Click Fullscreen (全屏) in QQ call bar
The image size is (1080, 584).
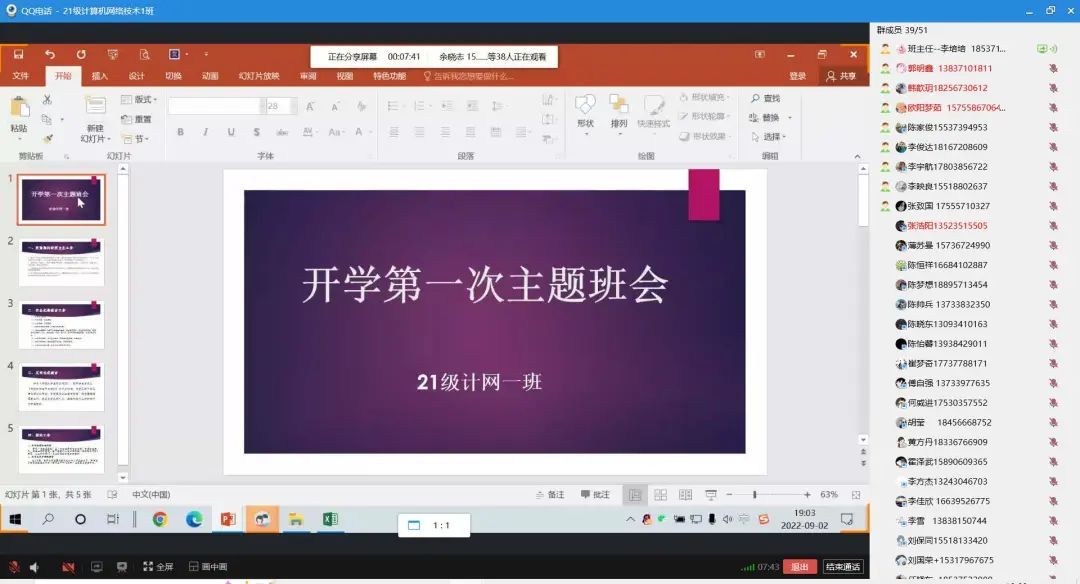tap(158, 567)
